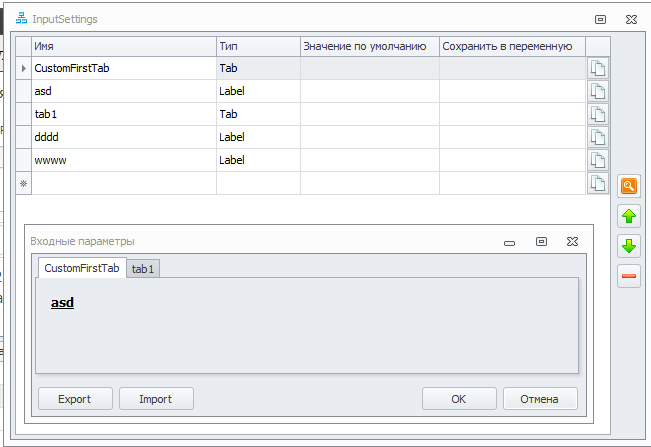Move row down with green down arrow

629,246
